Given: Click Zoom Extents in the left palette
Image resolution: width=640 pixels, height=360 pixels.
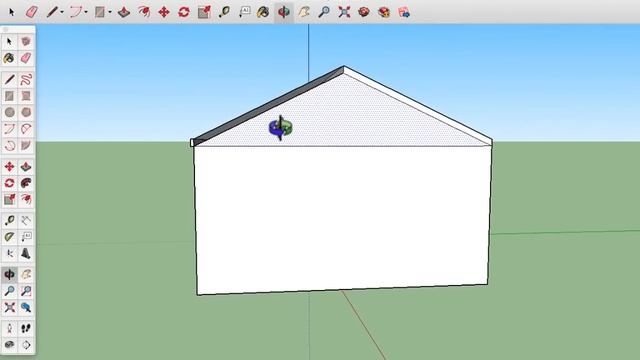Looking at the screenshot, I should (10, 307).
